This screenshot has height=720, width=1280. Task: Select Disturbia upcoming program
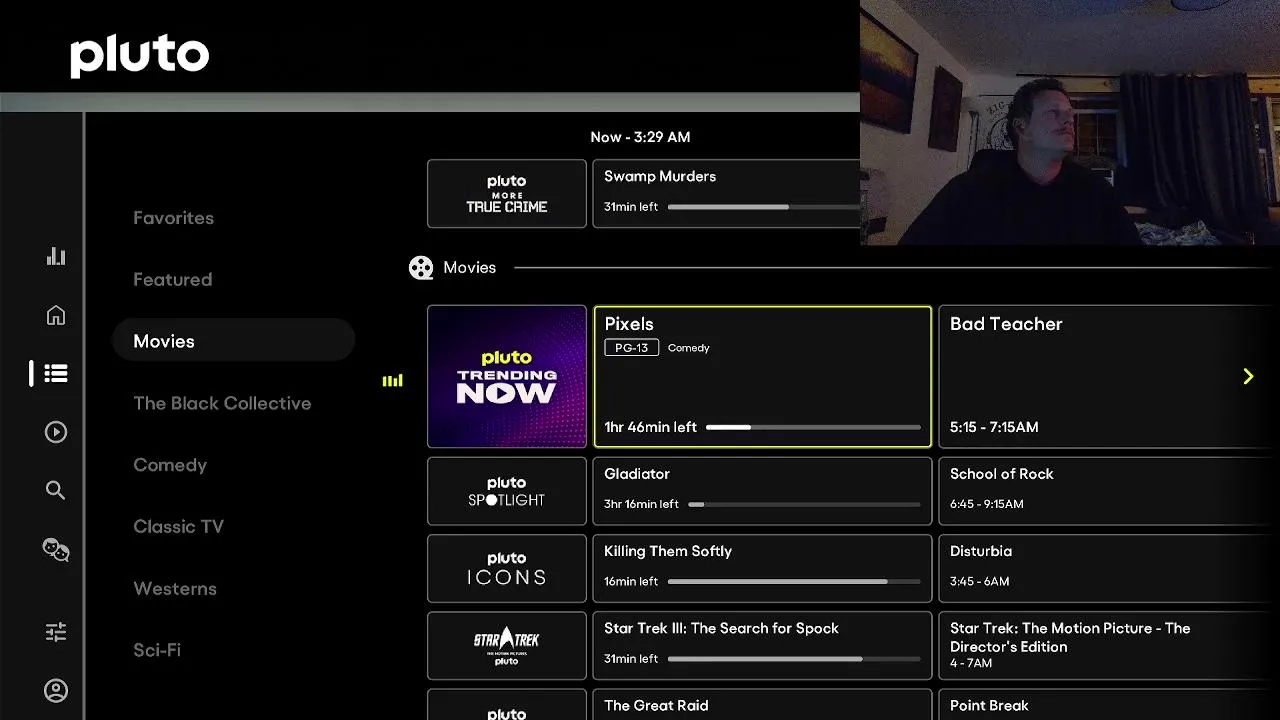coord(1109,568)
